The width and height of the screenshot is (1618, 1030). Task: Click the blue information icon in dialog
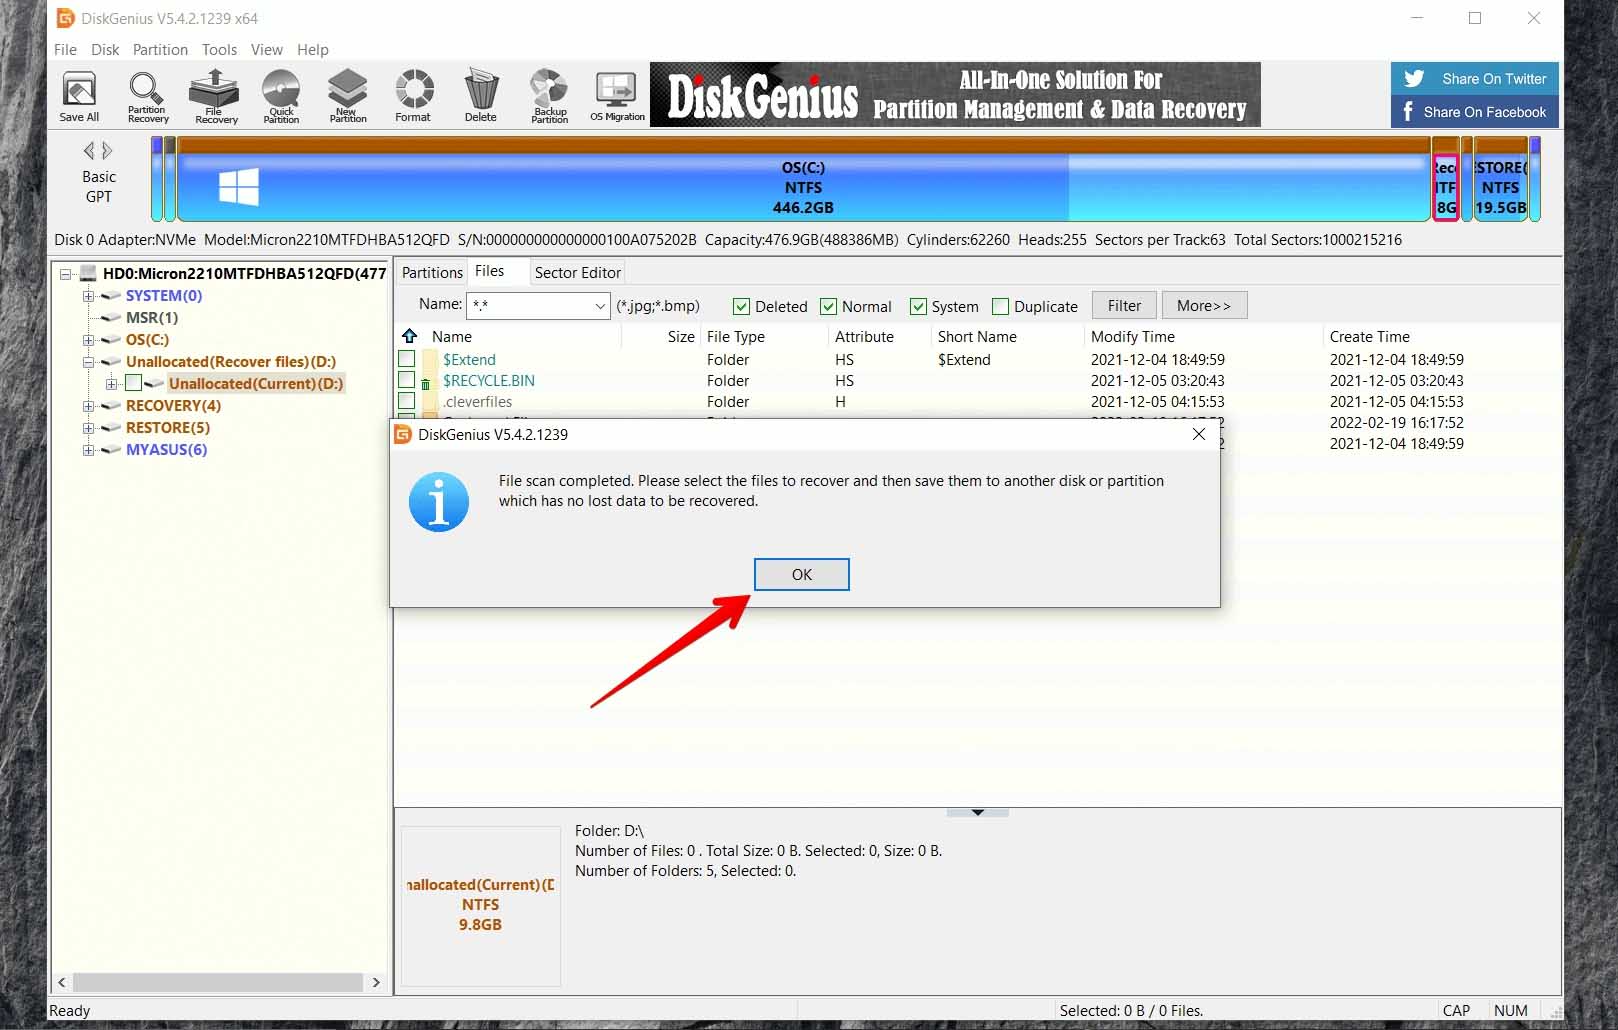[x=438, y=502]
